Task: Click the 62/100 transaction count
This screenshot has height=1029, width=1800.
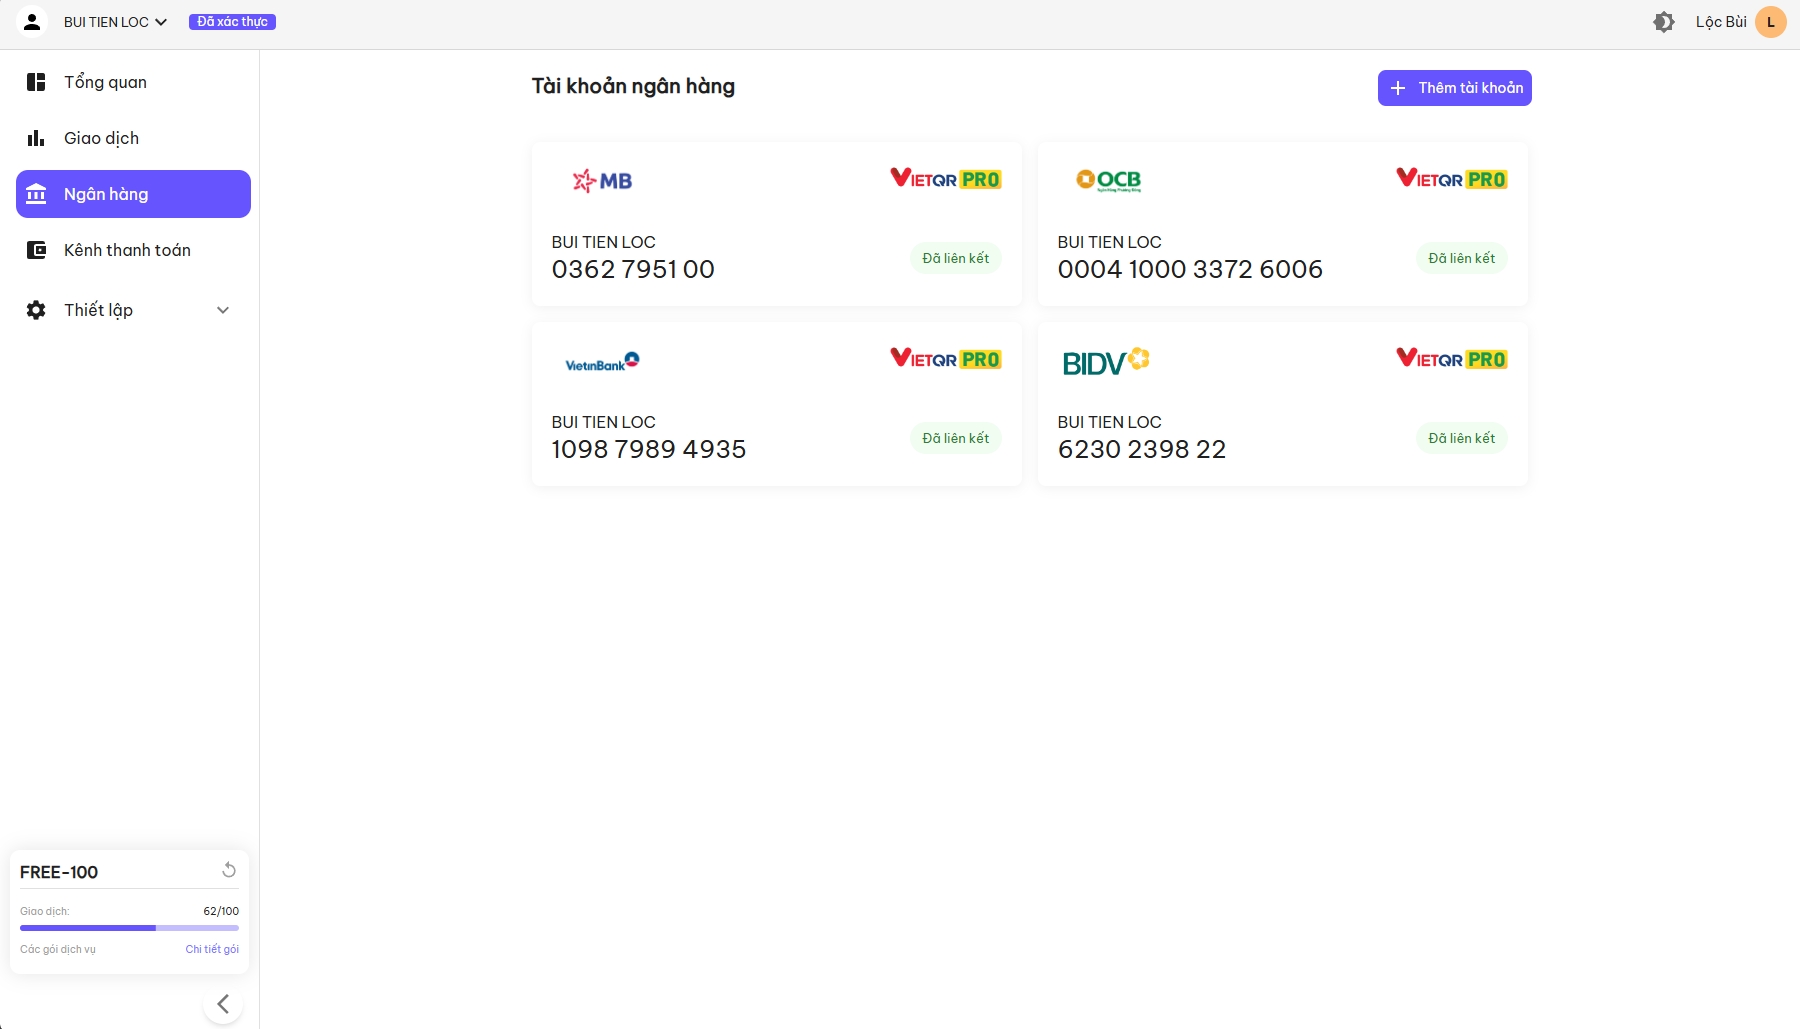Action: (x=221, y=911)
